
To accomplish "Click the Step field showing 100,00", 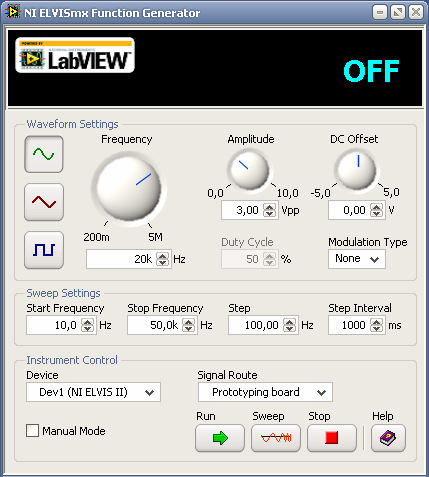I will tap(256, 325).
